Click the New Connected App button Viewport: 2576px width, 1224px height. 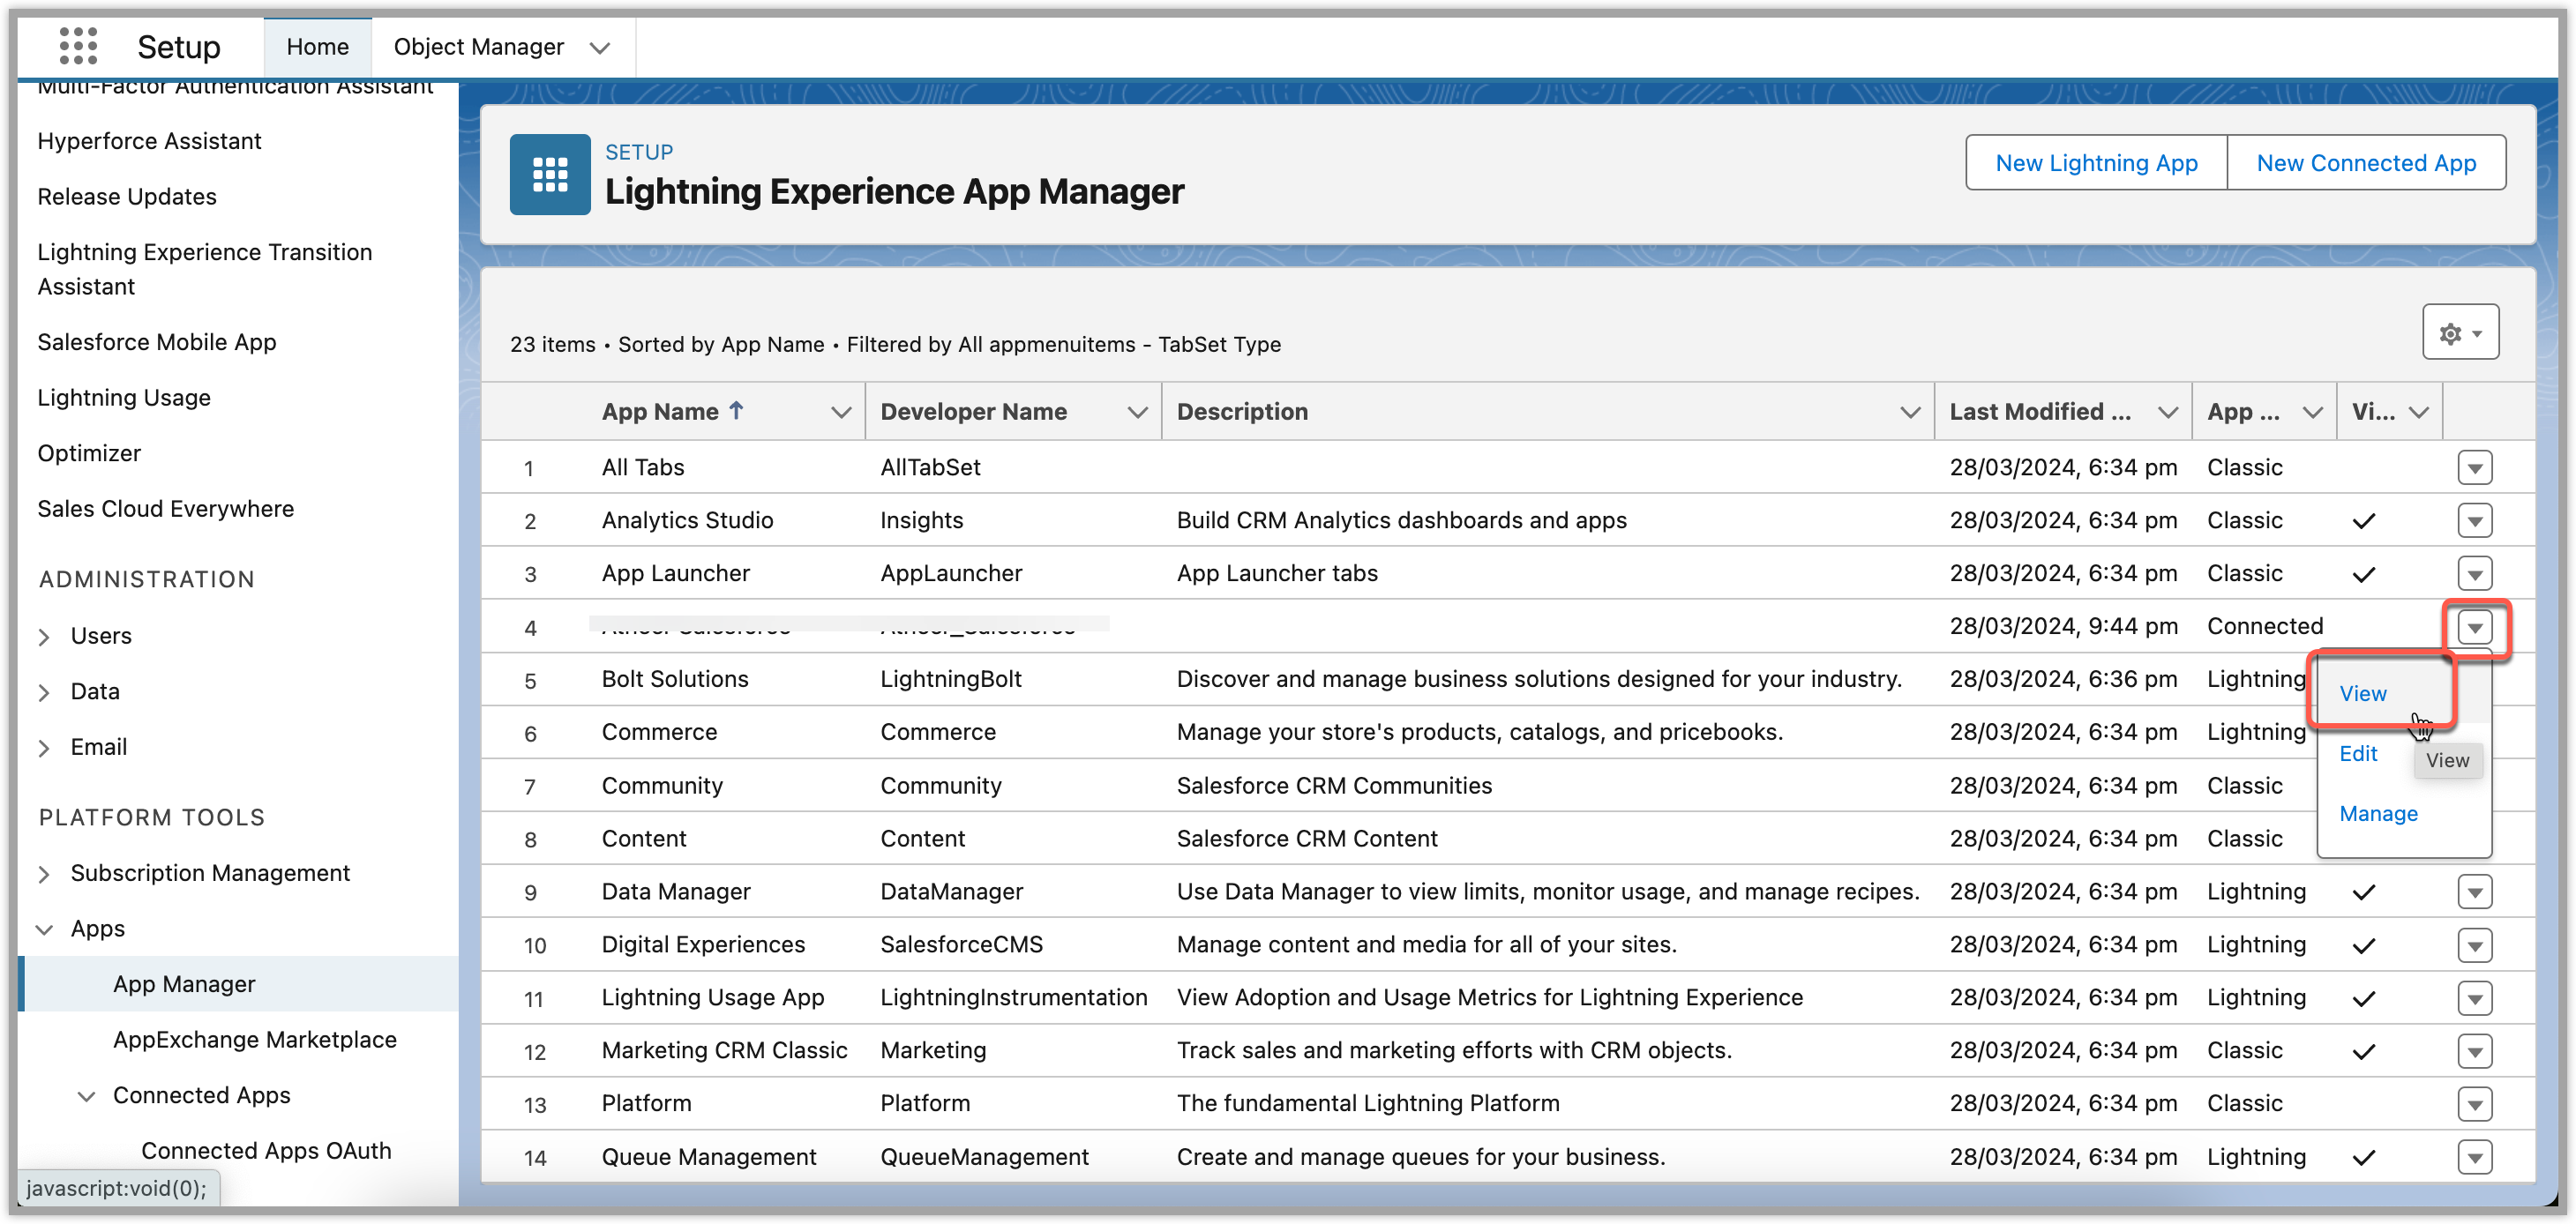[x=2366, y=163]
